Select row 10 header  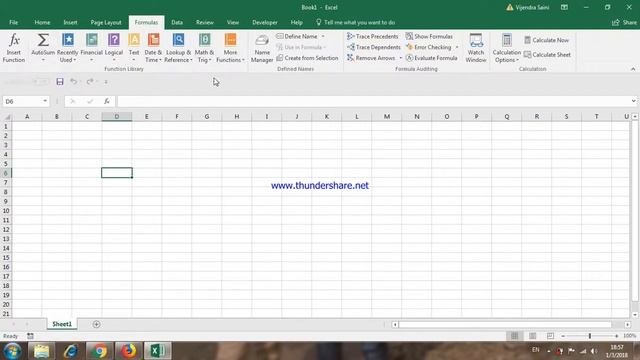(x=6, y=211)
